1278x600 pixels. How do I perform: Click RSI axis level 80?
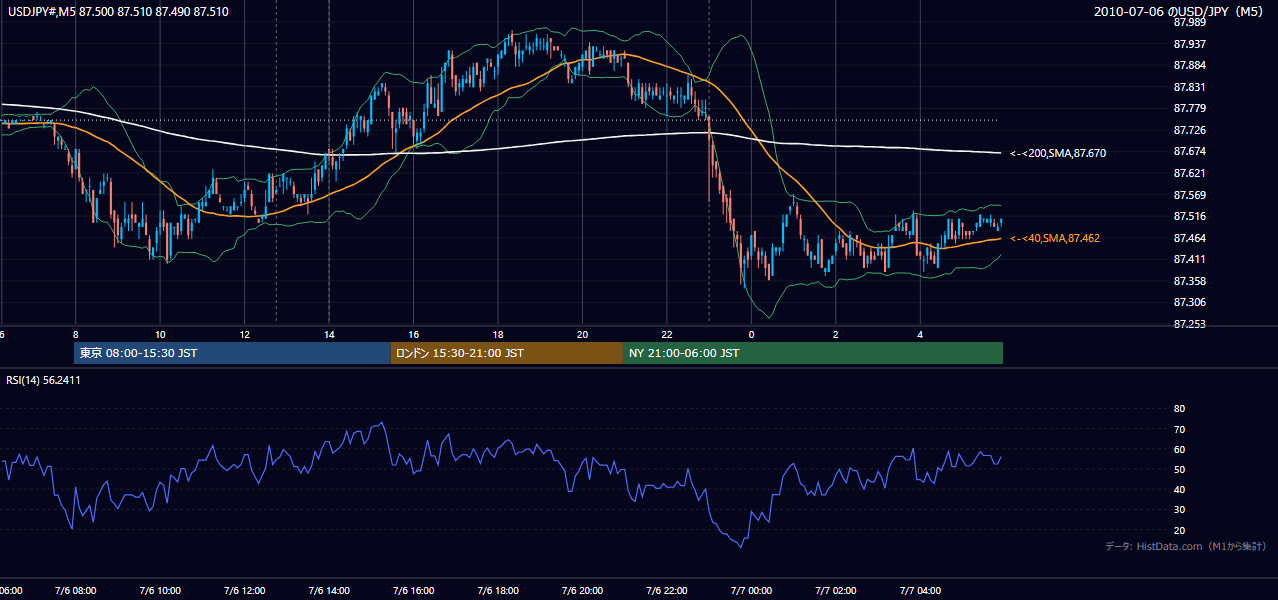1179,409
